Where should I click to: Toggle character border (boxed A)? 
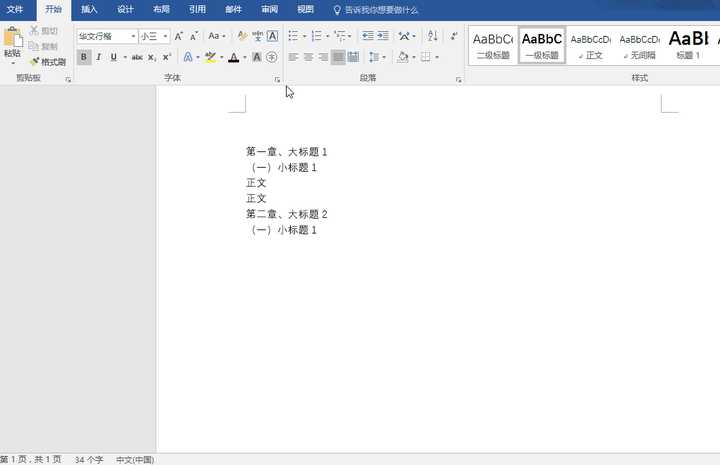tap(272, 36)
